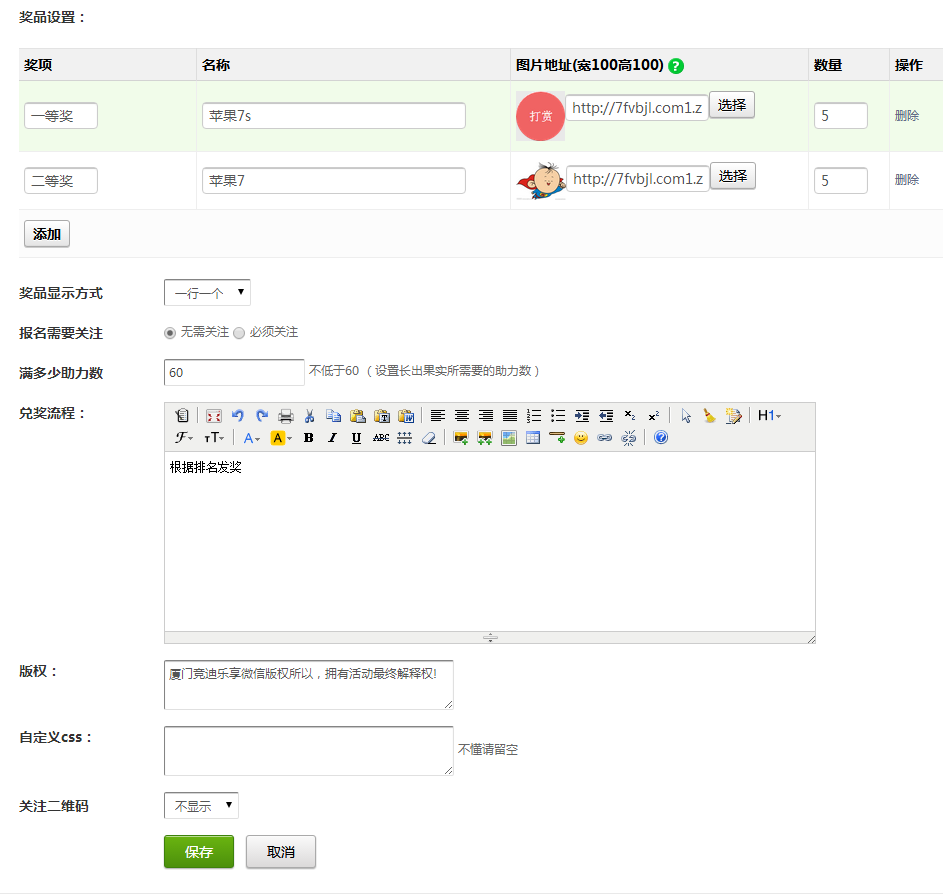This screenshot has width=943, height=894.
Task: Click the print icon in editor
Action: click(286, 416)
